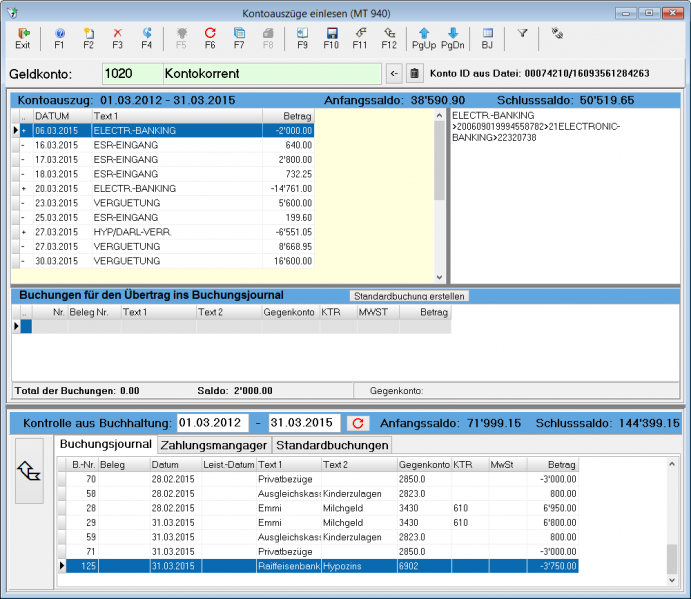This screenshot has width=691, height=599.
Task: Select the 30.03.2015 VERGUETUNG row
Action: coord(163,261)
